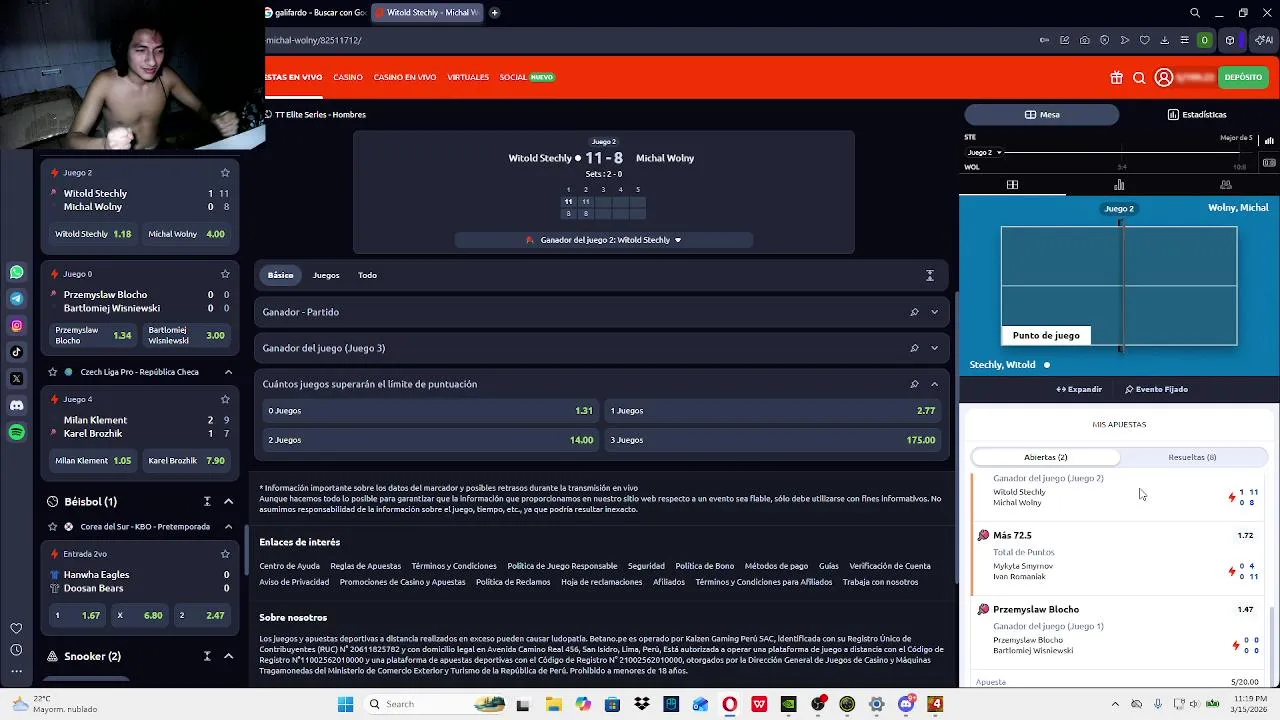Viewport: 1280px width, 720px height.
Task: Switch to the Juegos markets tab
Action: pos(326,275)
